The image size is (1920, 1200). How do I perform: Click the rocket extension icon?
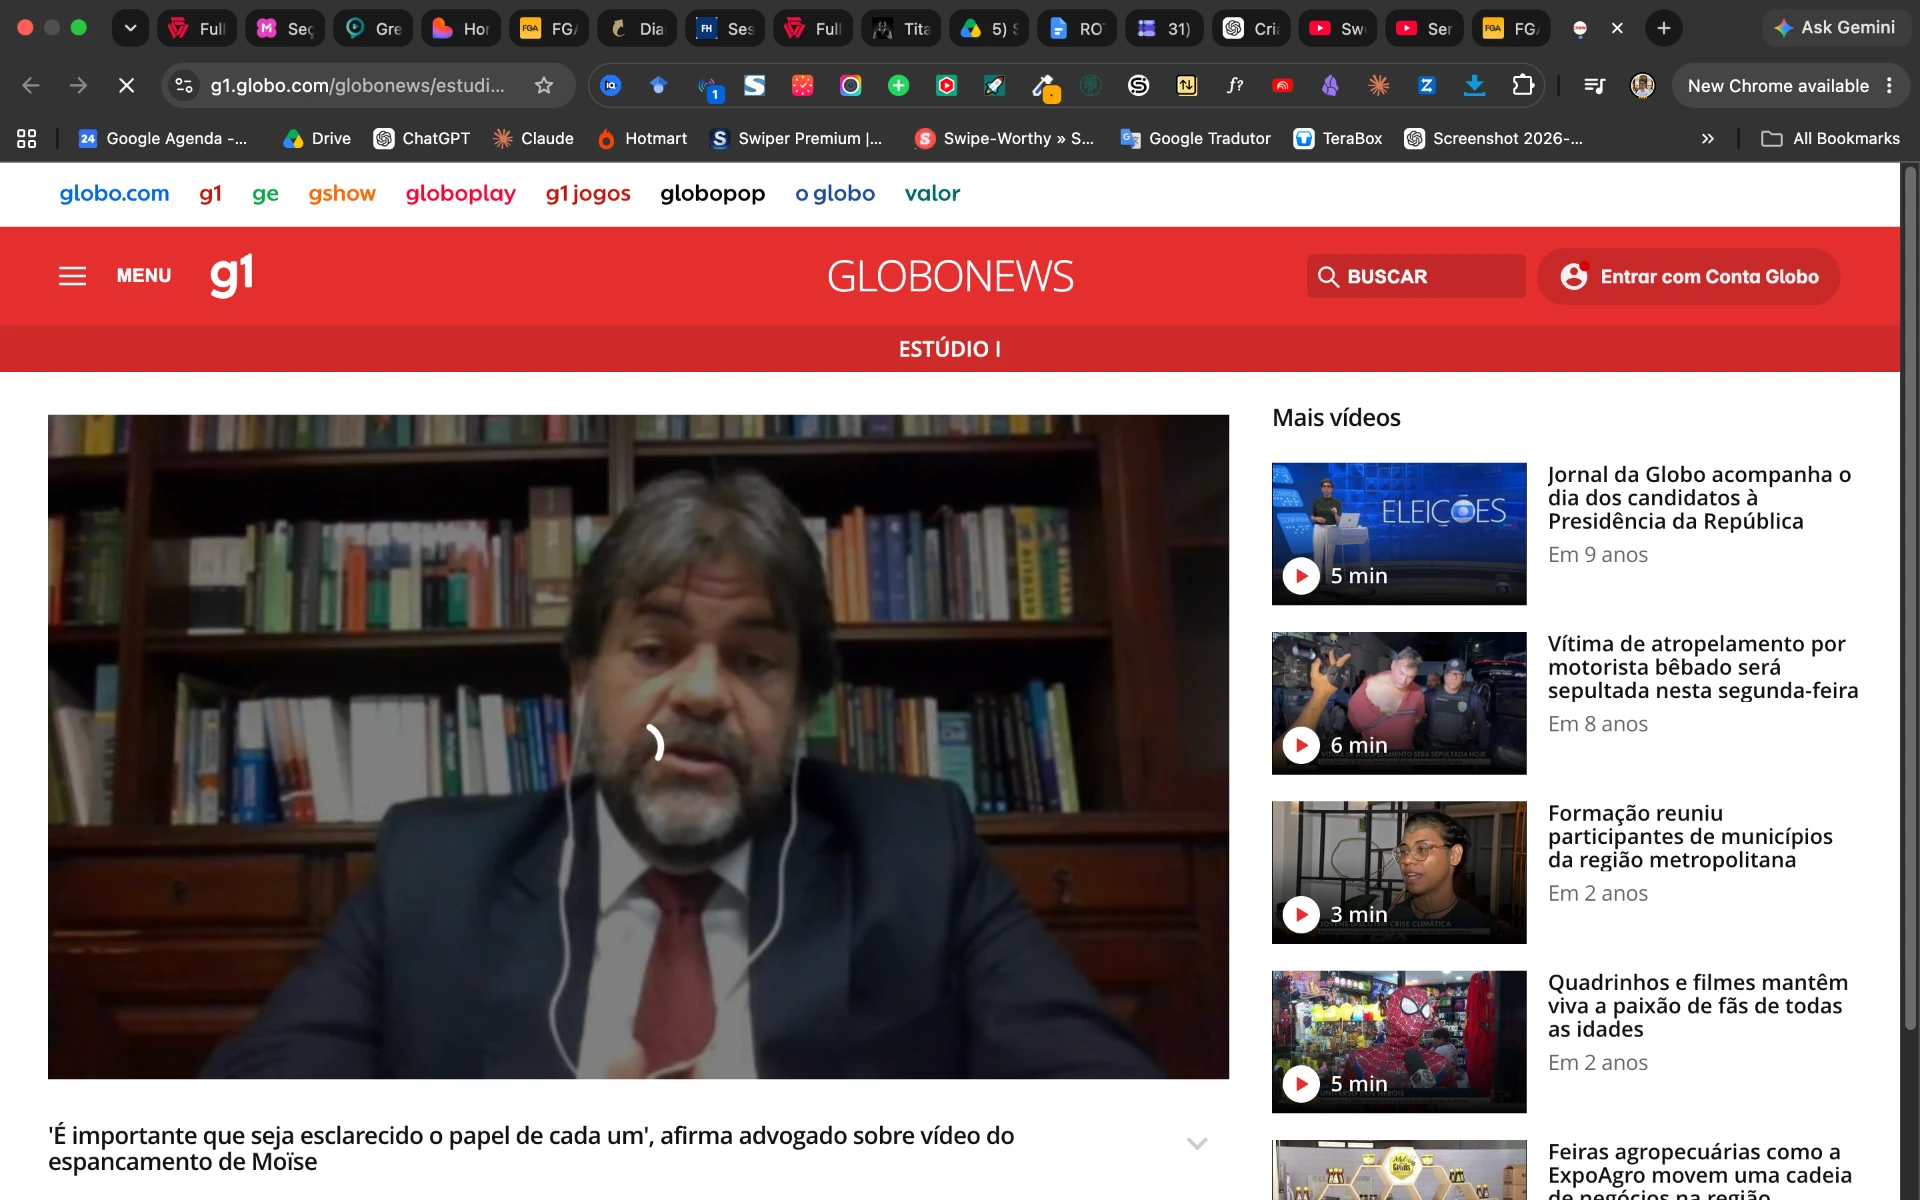pyautogui.click(x=995, y=86)
